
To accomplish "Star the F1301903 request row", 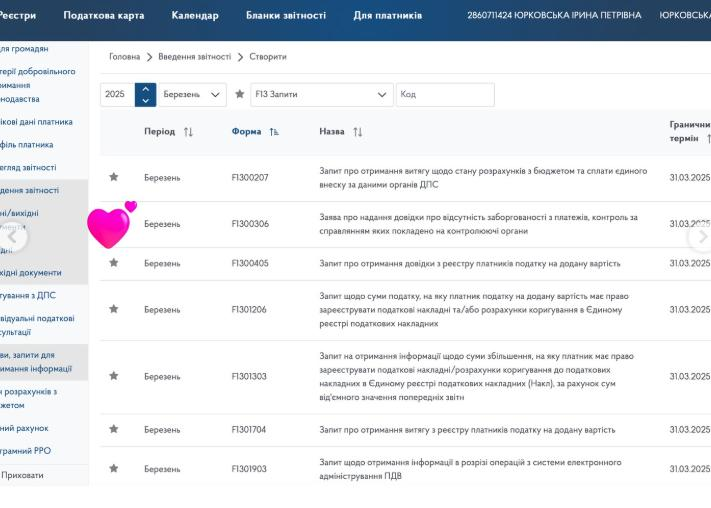I will pos(114,468).
